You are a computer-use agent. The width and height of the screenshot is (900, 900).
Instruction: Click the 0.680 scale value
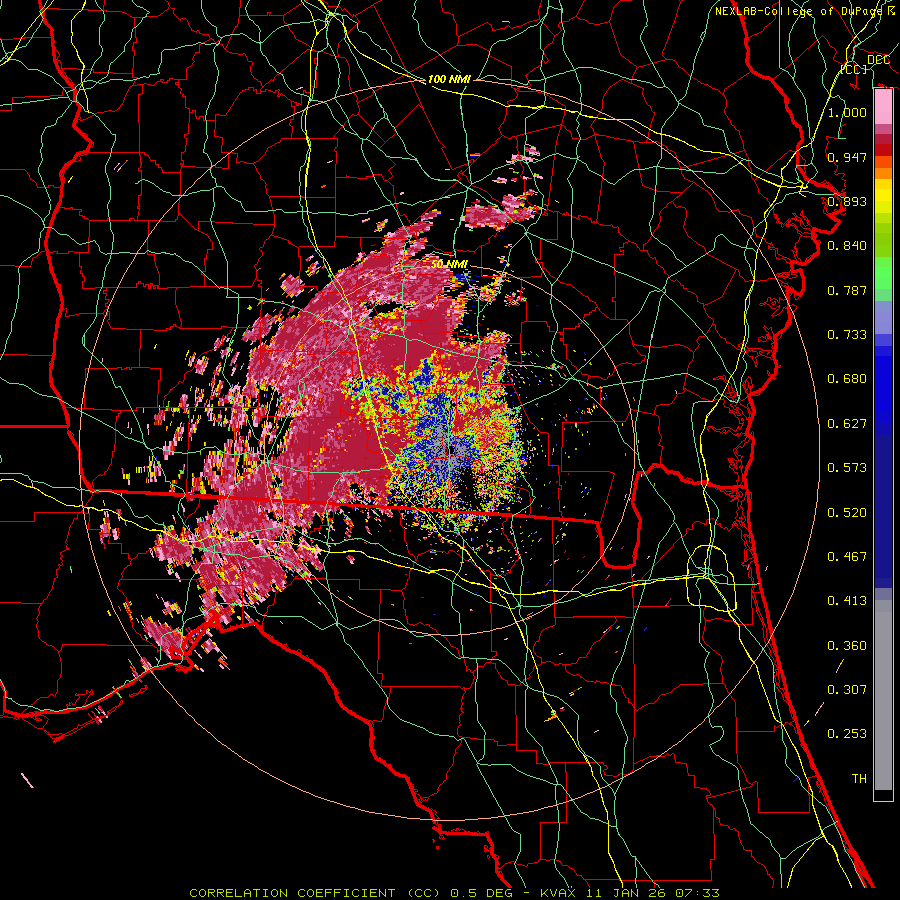pos(847,379)
